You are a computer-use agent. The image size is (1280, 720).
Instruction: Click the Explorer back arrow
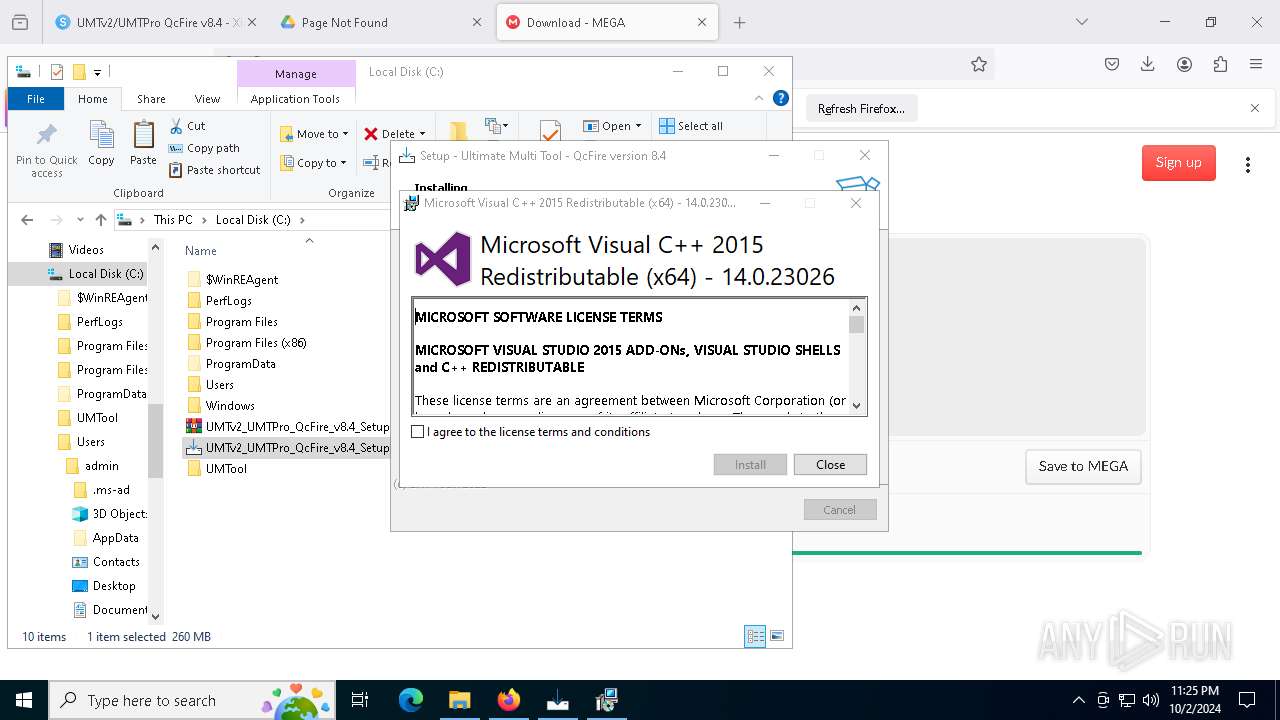(x=27, y=220)
